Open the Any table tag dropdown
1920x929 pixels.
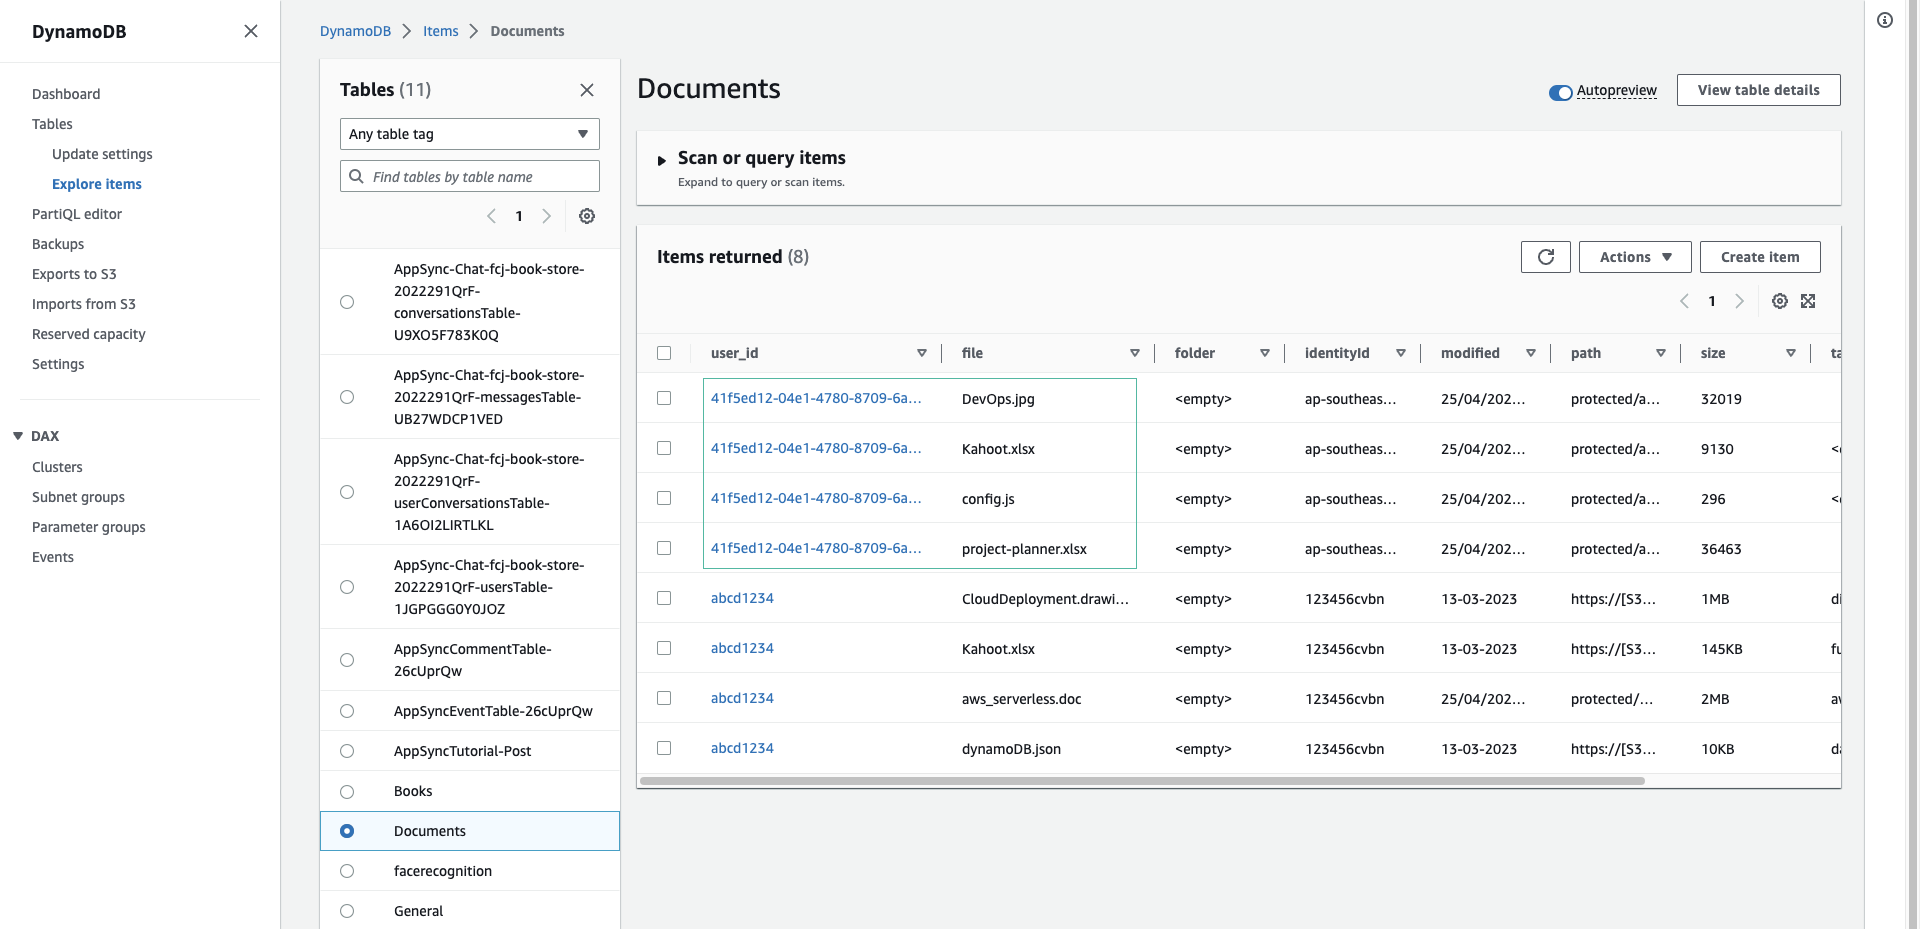coord(470,134)
